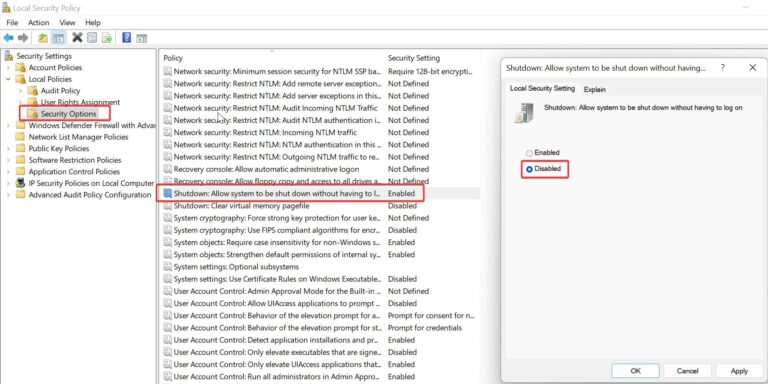The image size is (768, 384).
Task: Select the Disabled radio button
Action: (529, 169)
